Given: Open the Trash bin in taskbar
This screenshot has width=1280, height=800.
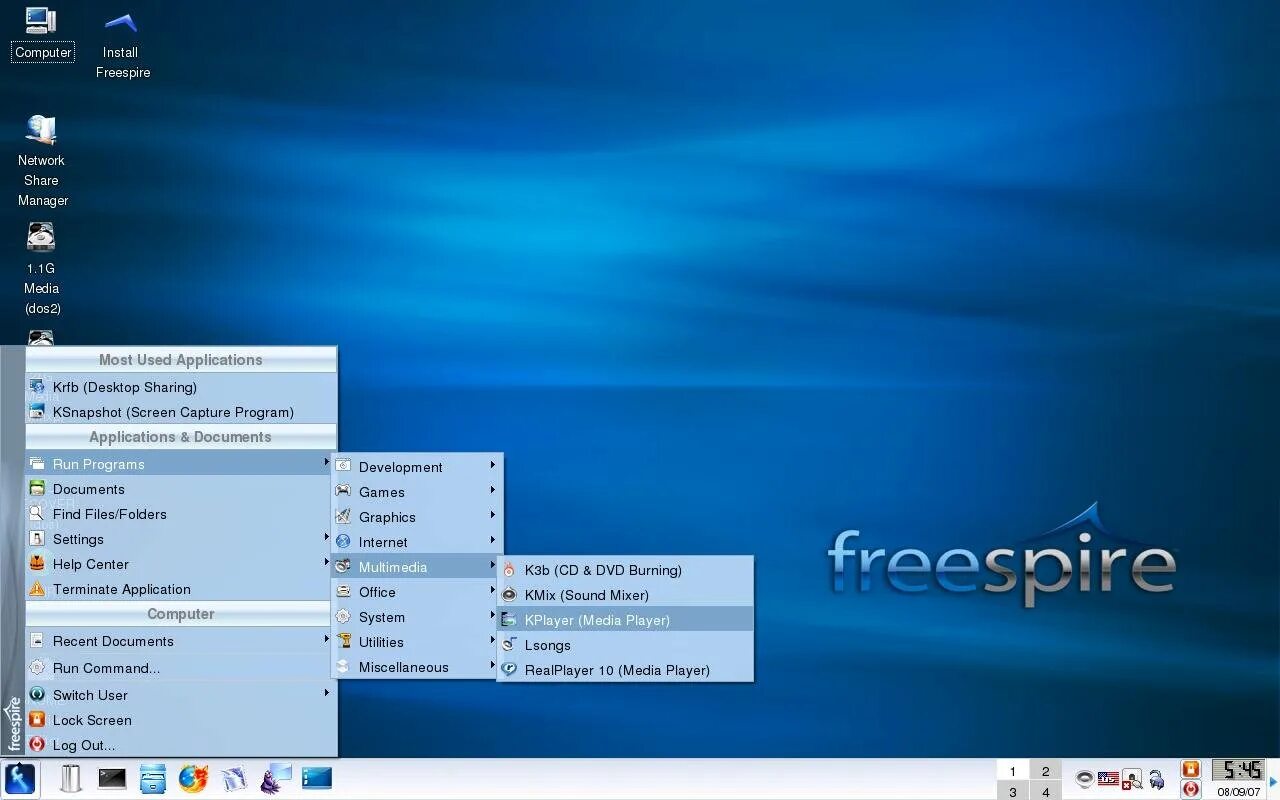Looking at the screenshot, I should 70,778.
